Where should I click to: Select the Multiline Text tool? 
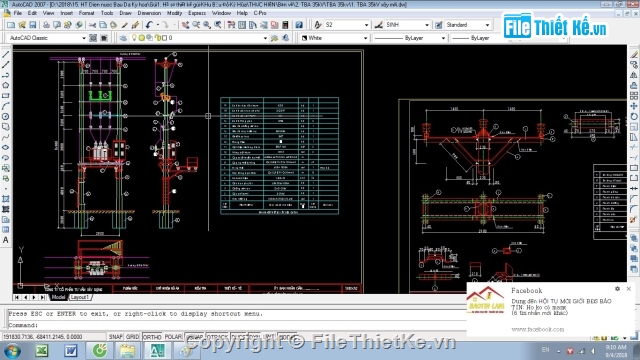(6, 240)
